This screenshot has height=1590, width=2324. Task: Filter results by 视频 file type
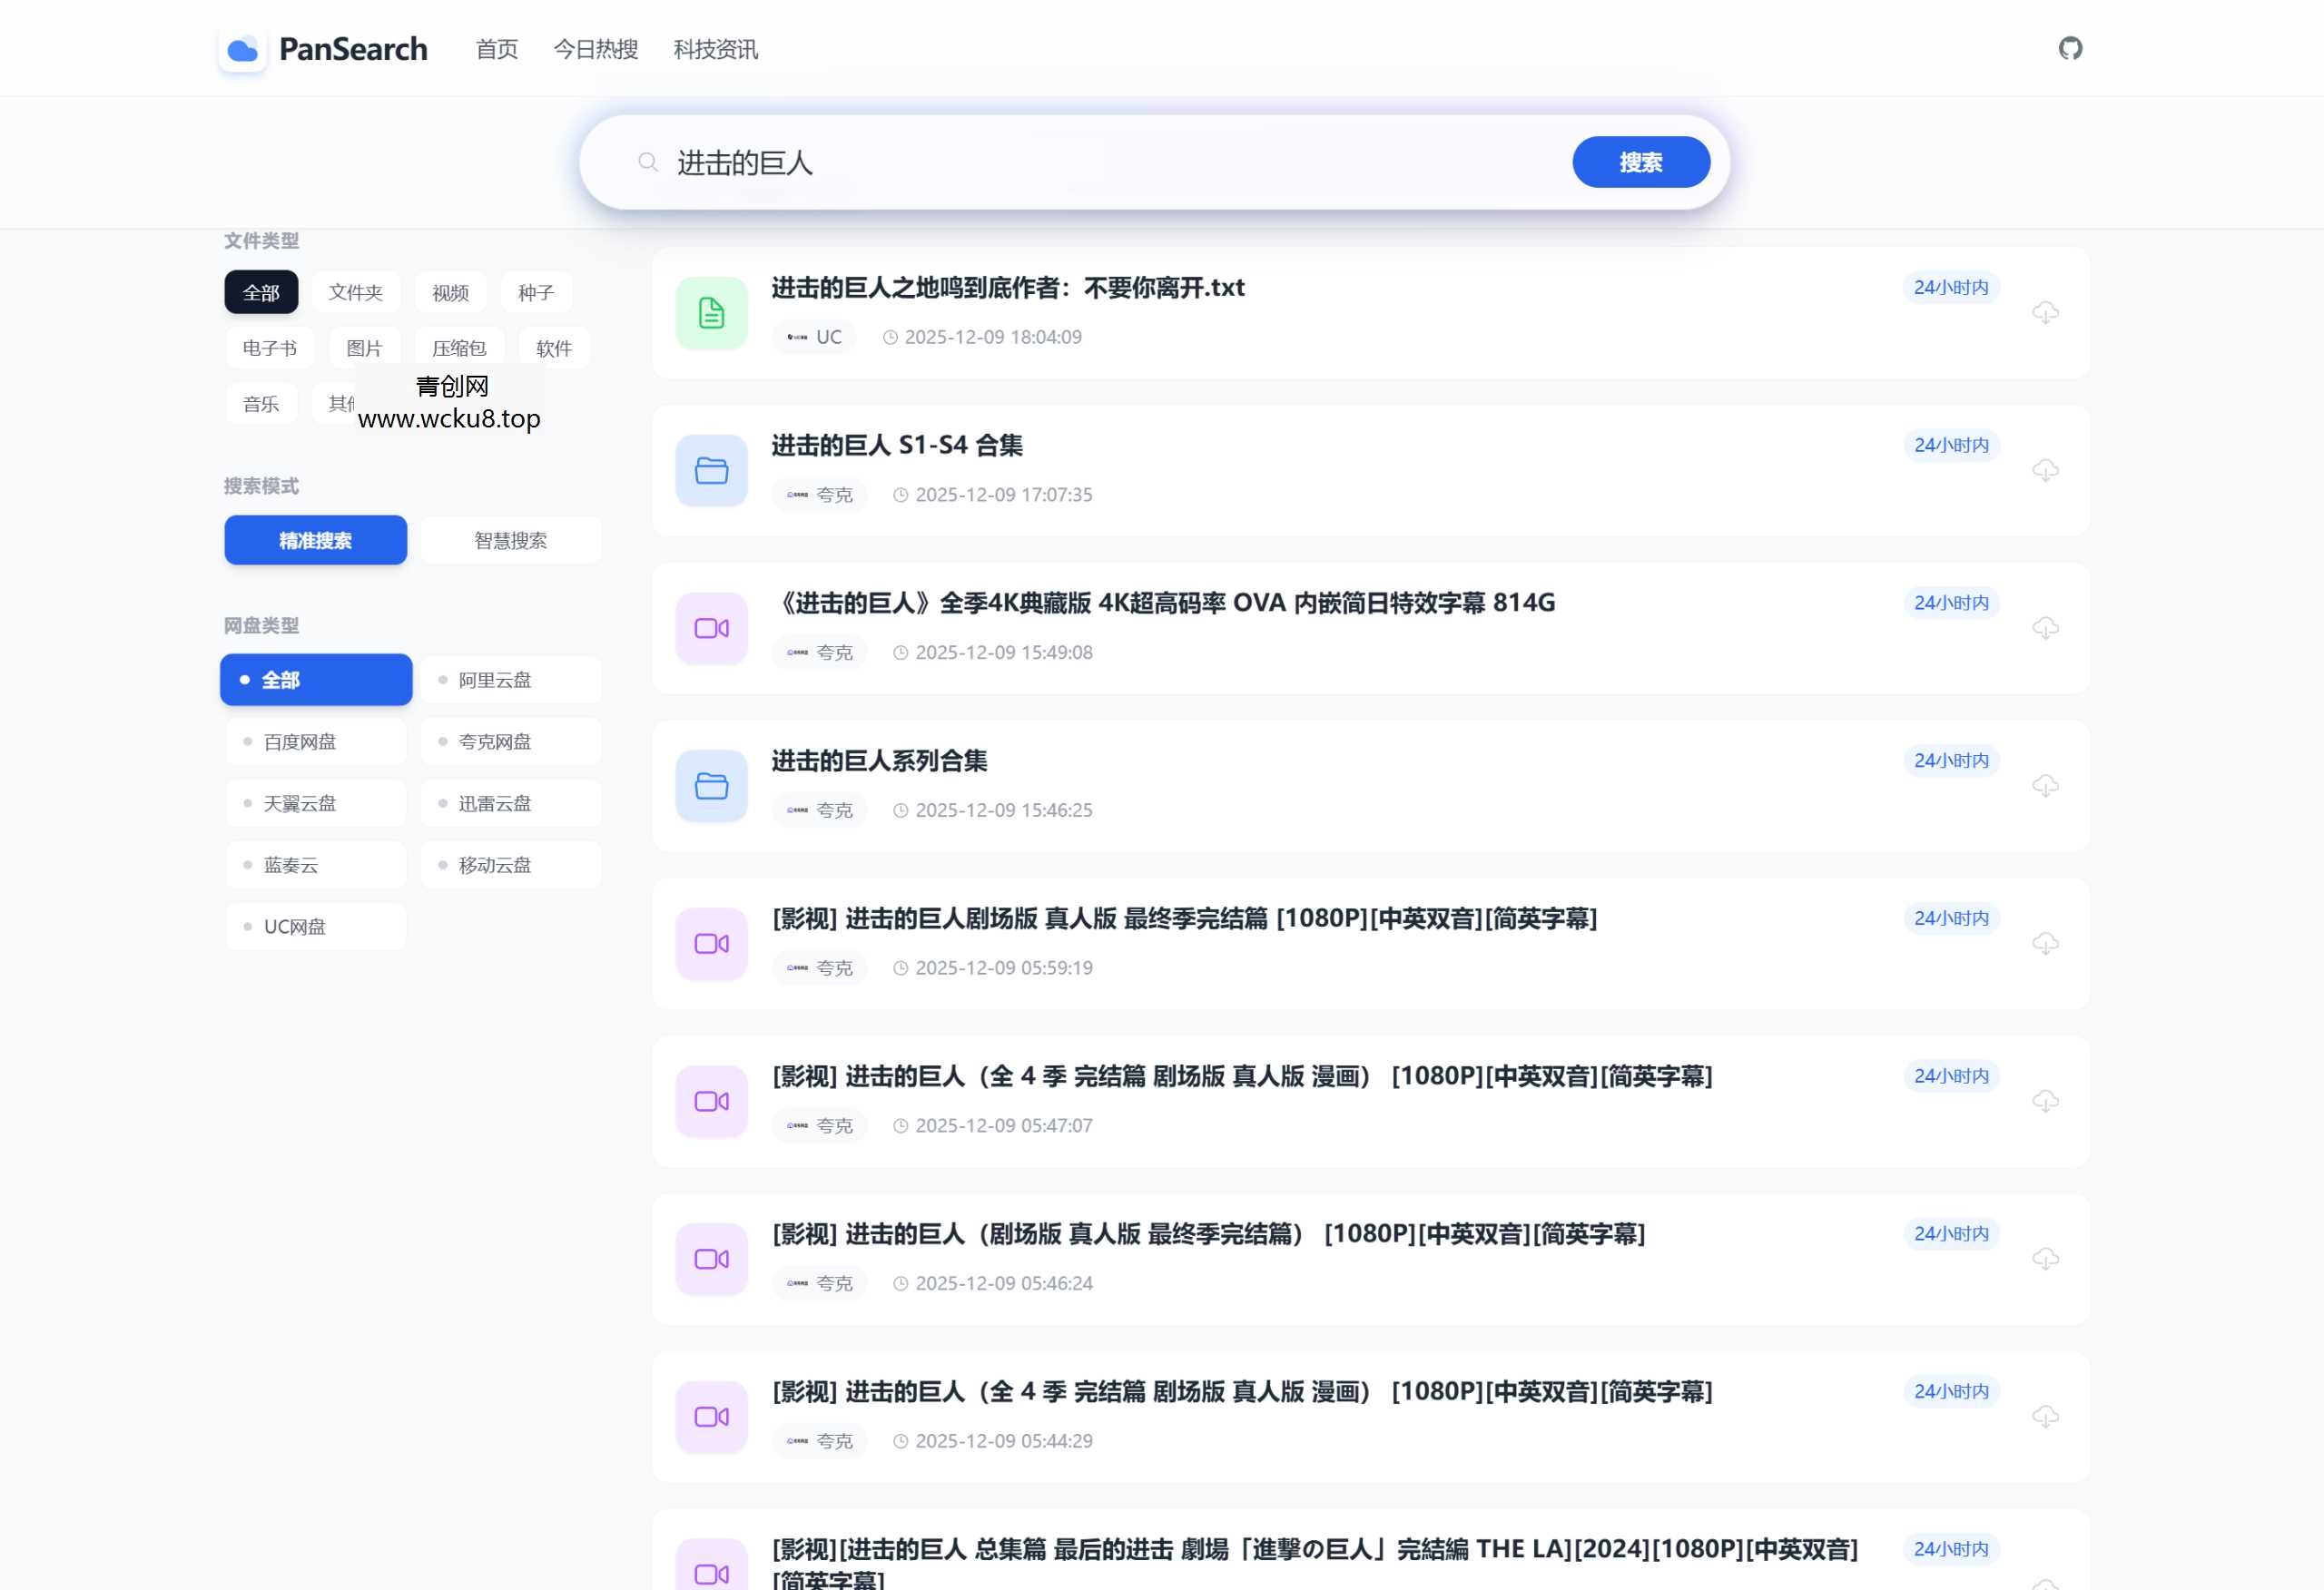pyautogui.click(x=450, y=292)
